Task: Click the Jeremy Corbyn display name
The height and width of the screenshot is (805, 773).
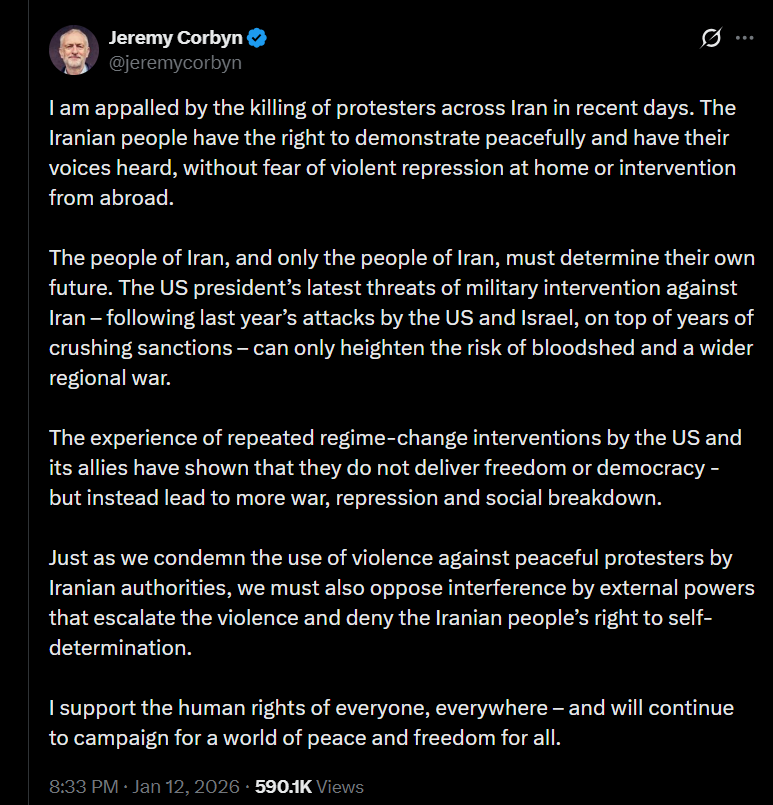Action: (x=176, y=38)
